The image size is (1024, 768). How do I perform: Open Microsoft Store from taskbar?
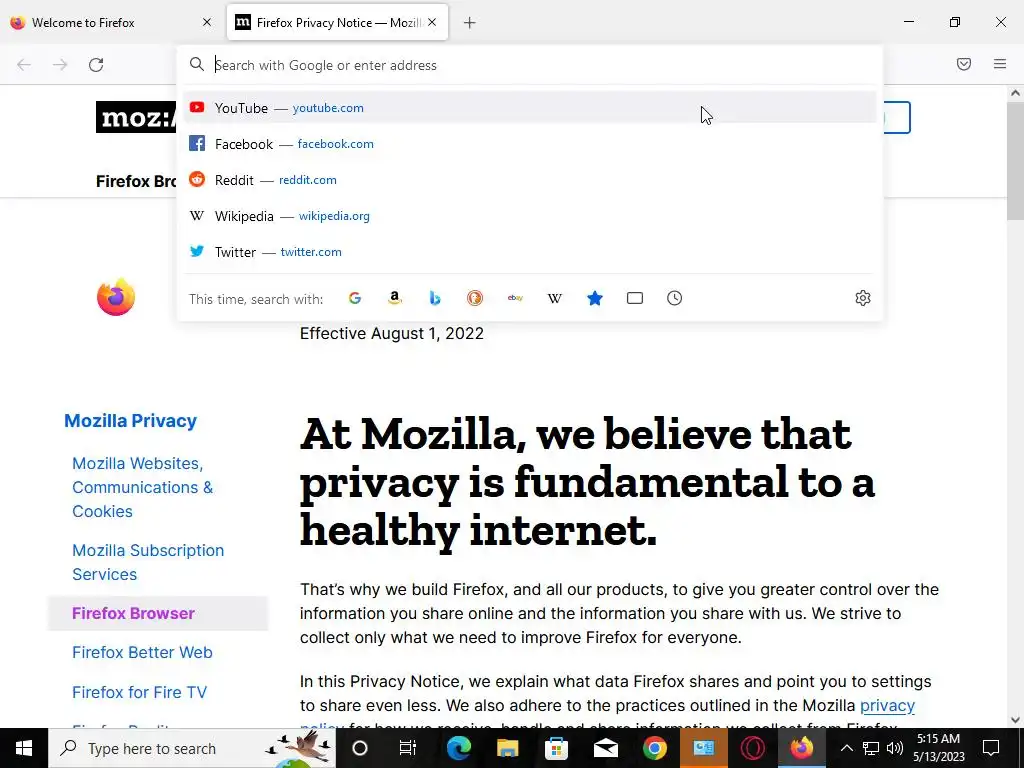[556, 748]
